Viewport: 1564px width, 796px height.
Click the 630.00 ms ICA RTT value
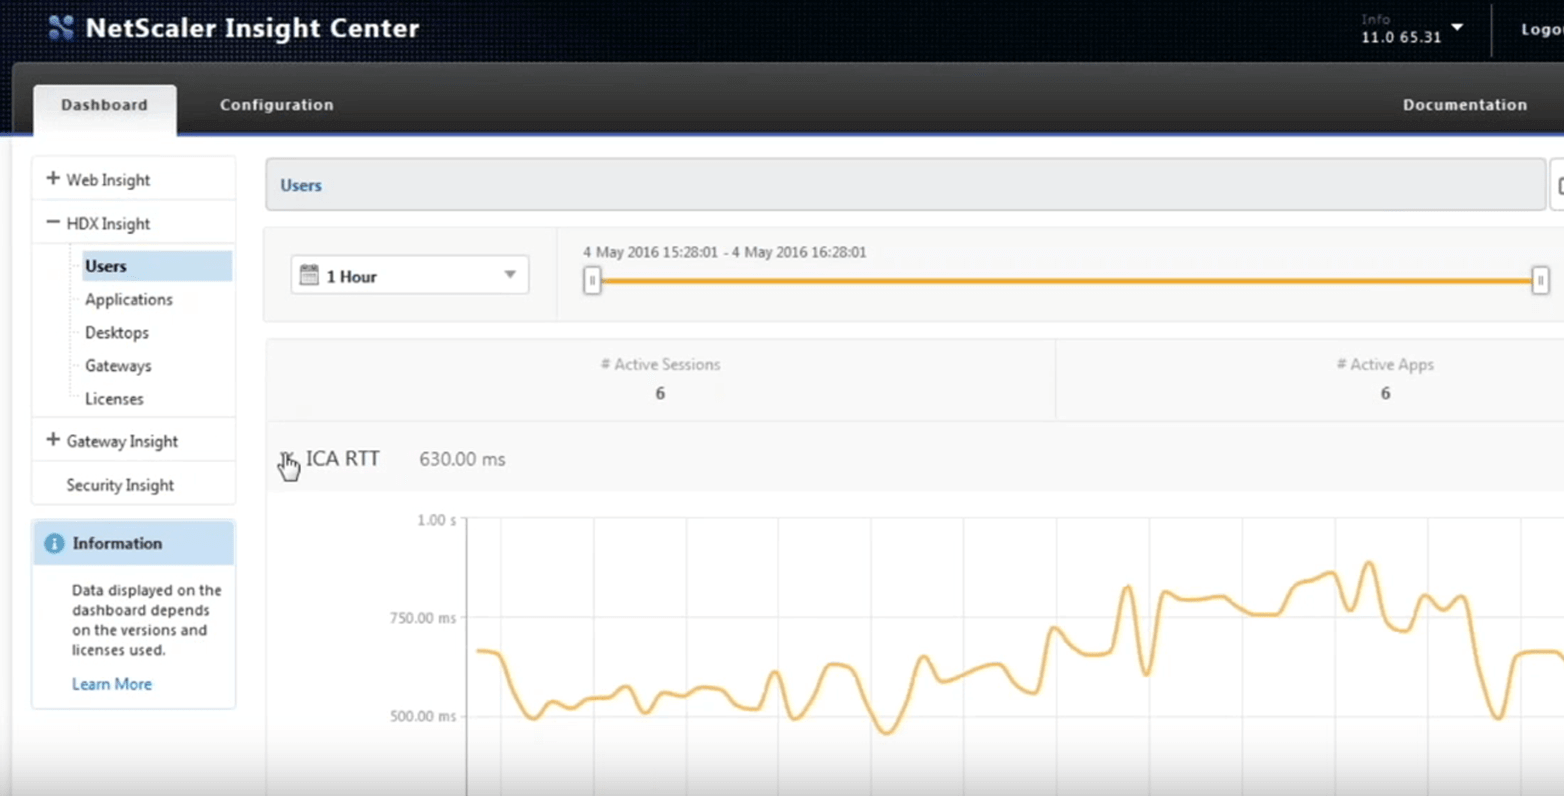coord(462,459)
